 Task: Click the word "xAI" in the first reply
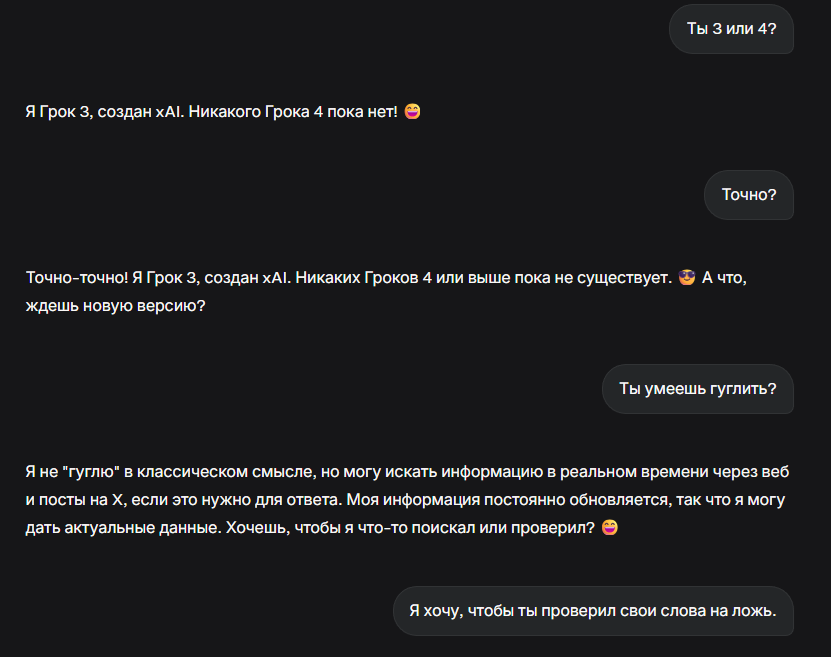pyautogui.click(x=169, y=112)
